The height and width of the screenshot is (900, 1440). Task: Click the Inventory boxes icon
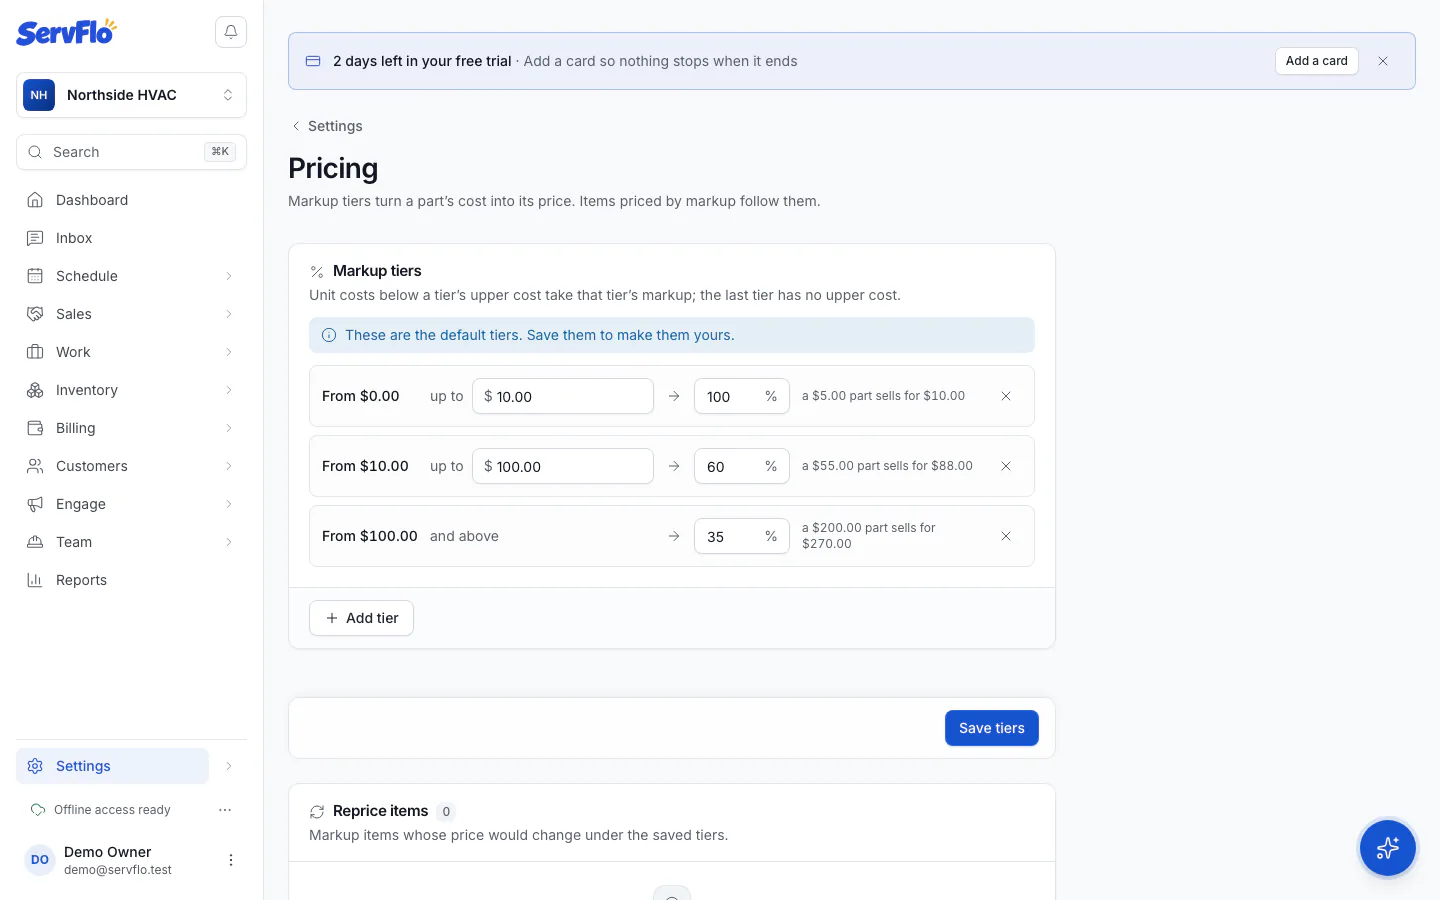coord(35,390)
